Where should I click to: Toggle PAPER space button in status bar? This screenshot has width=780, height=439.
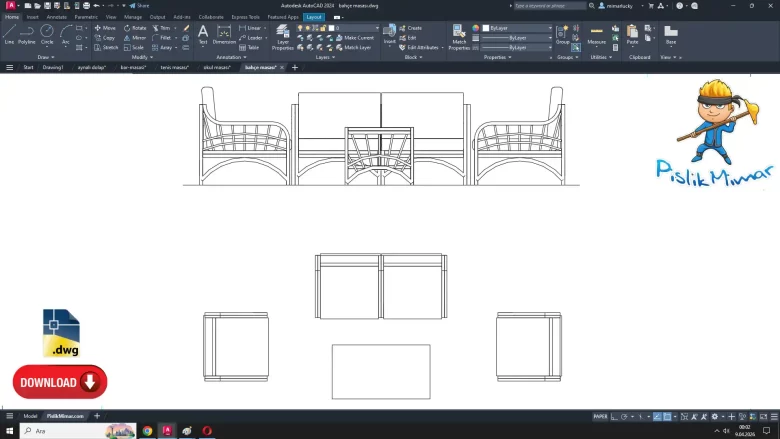tap(600, 417)
